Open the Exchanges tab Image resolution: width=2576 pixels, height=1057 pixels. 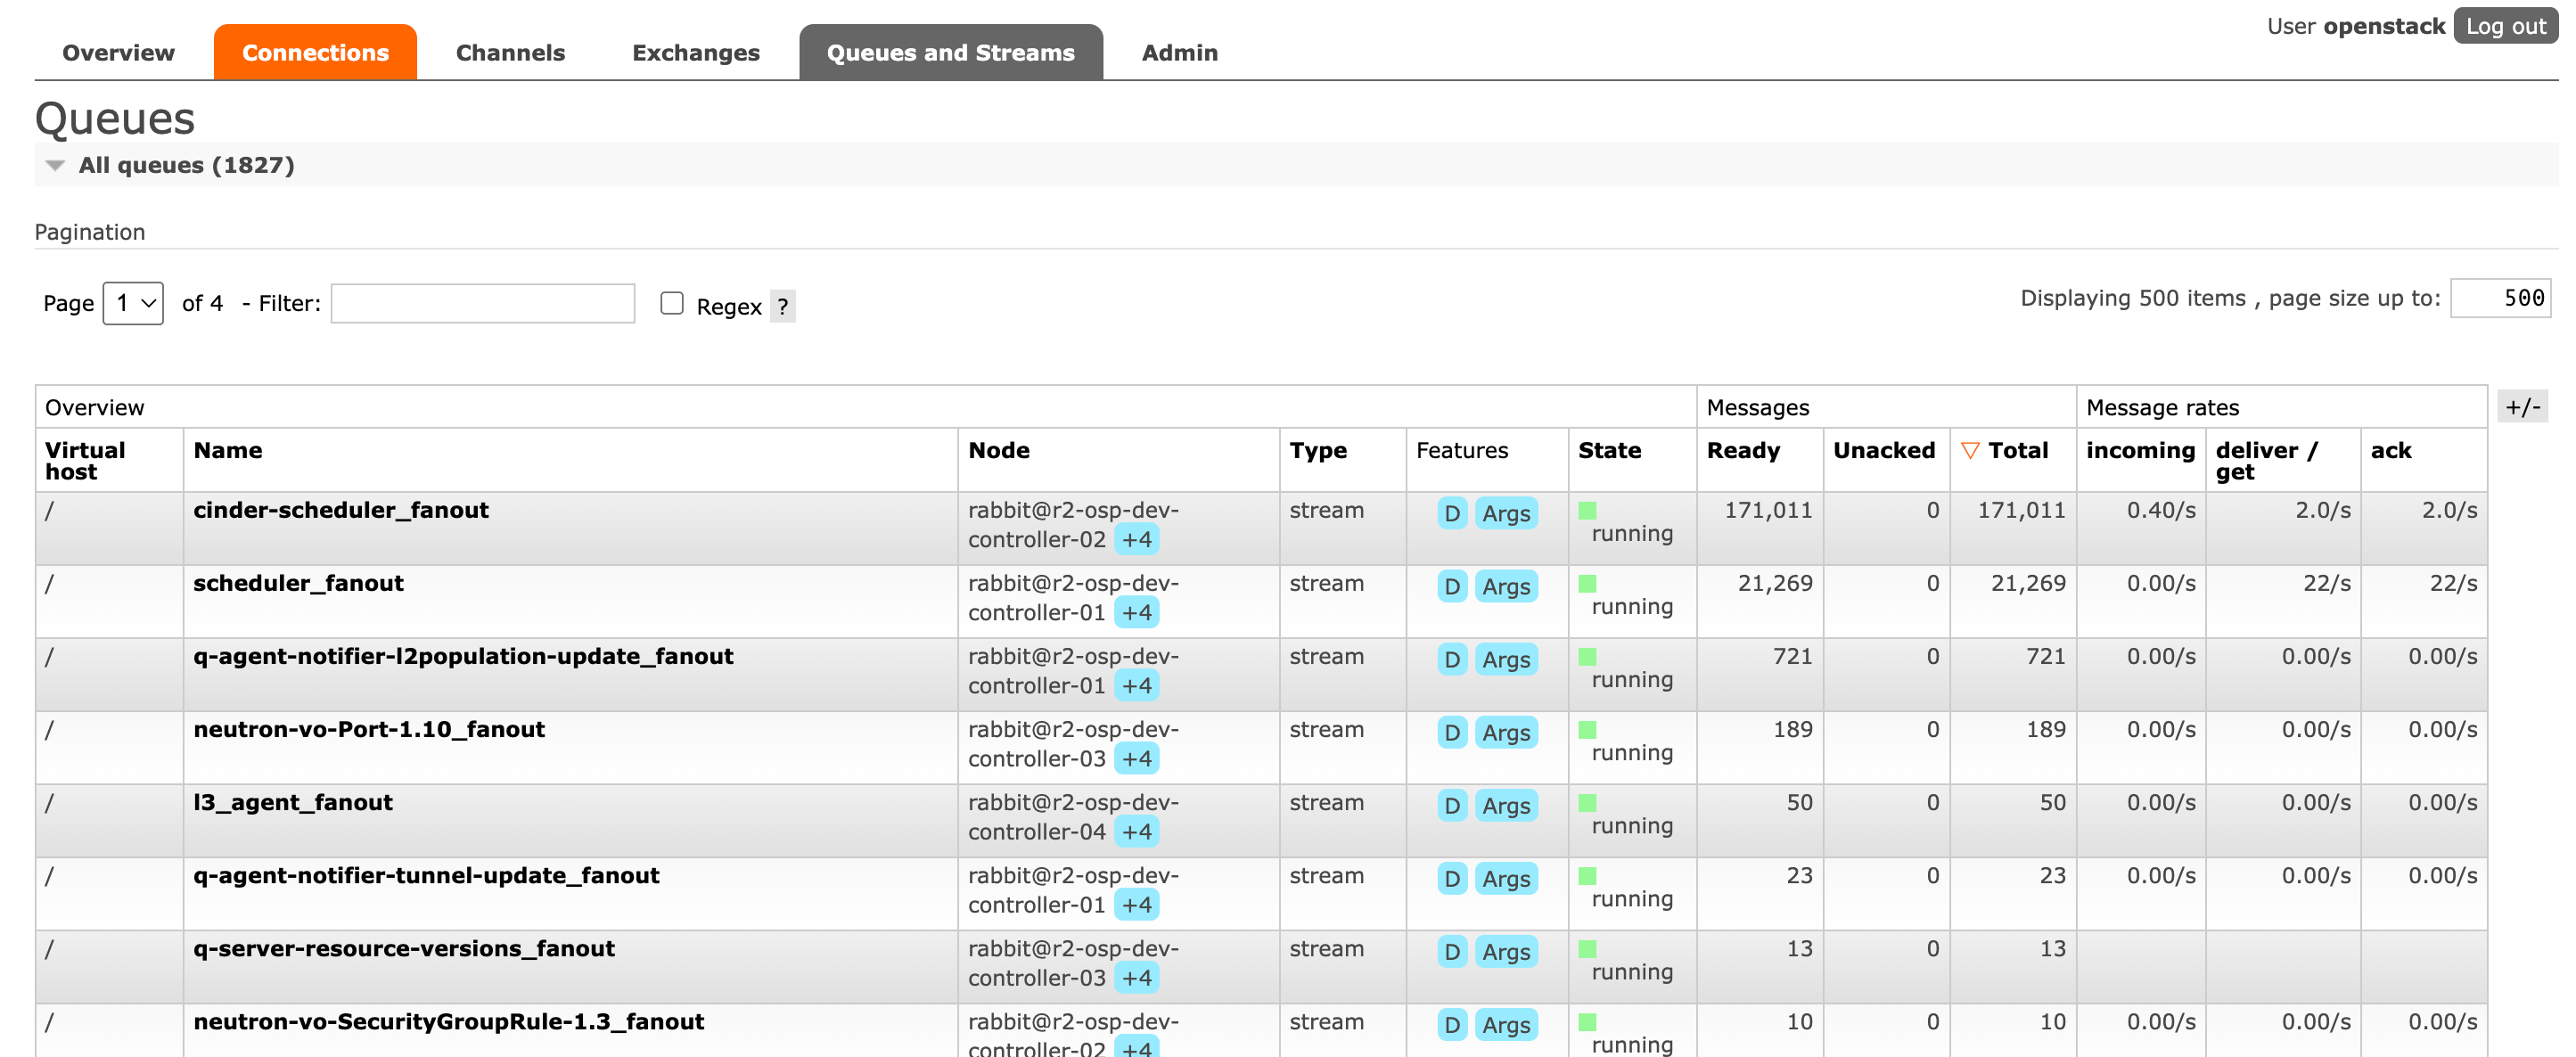click(x=695, y=53)
